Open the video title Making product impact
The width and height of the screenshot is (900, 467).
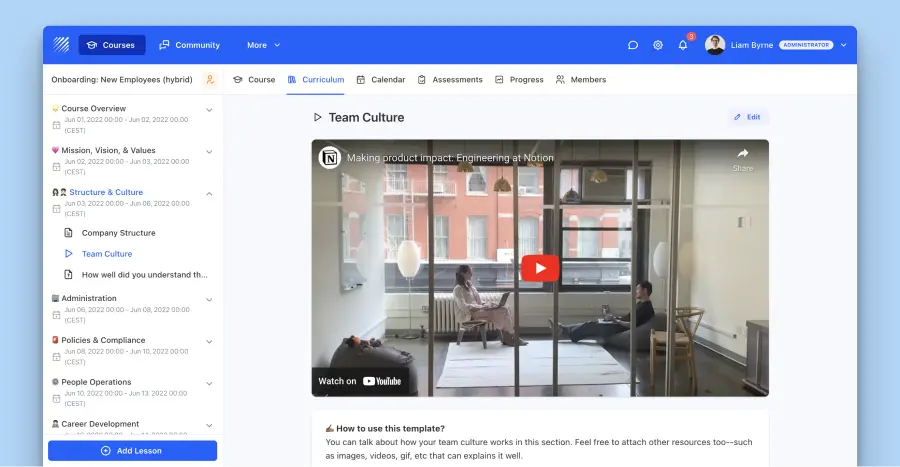click(450, 158)
